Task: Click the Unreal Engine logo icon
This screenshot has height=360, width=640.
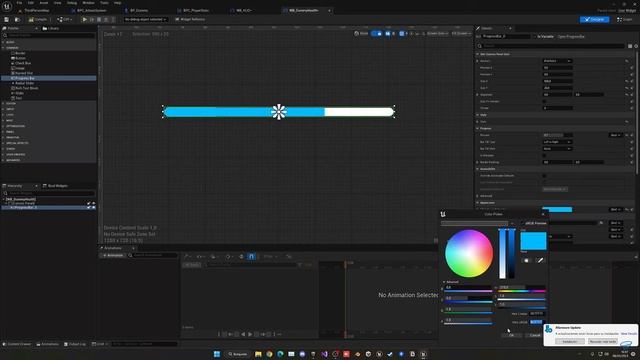Action: point(7,7)
